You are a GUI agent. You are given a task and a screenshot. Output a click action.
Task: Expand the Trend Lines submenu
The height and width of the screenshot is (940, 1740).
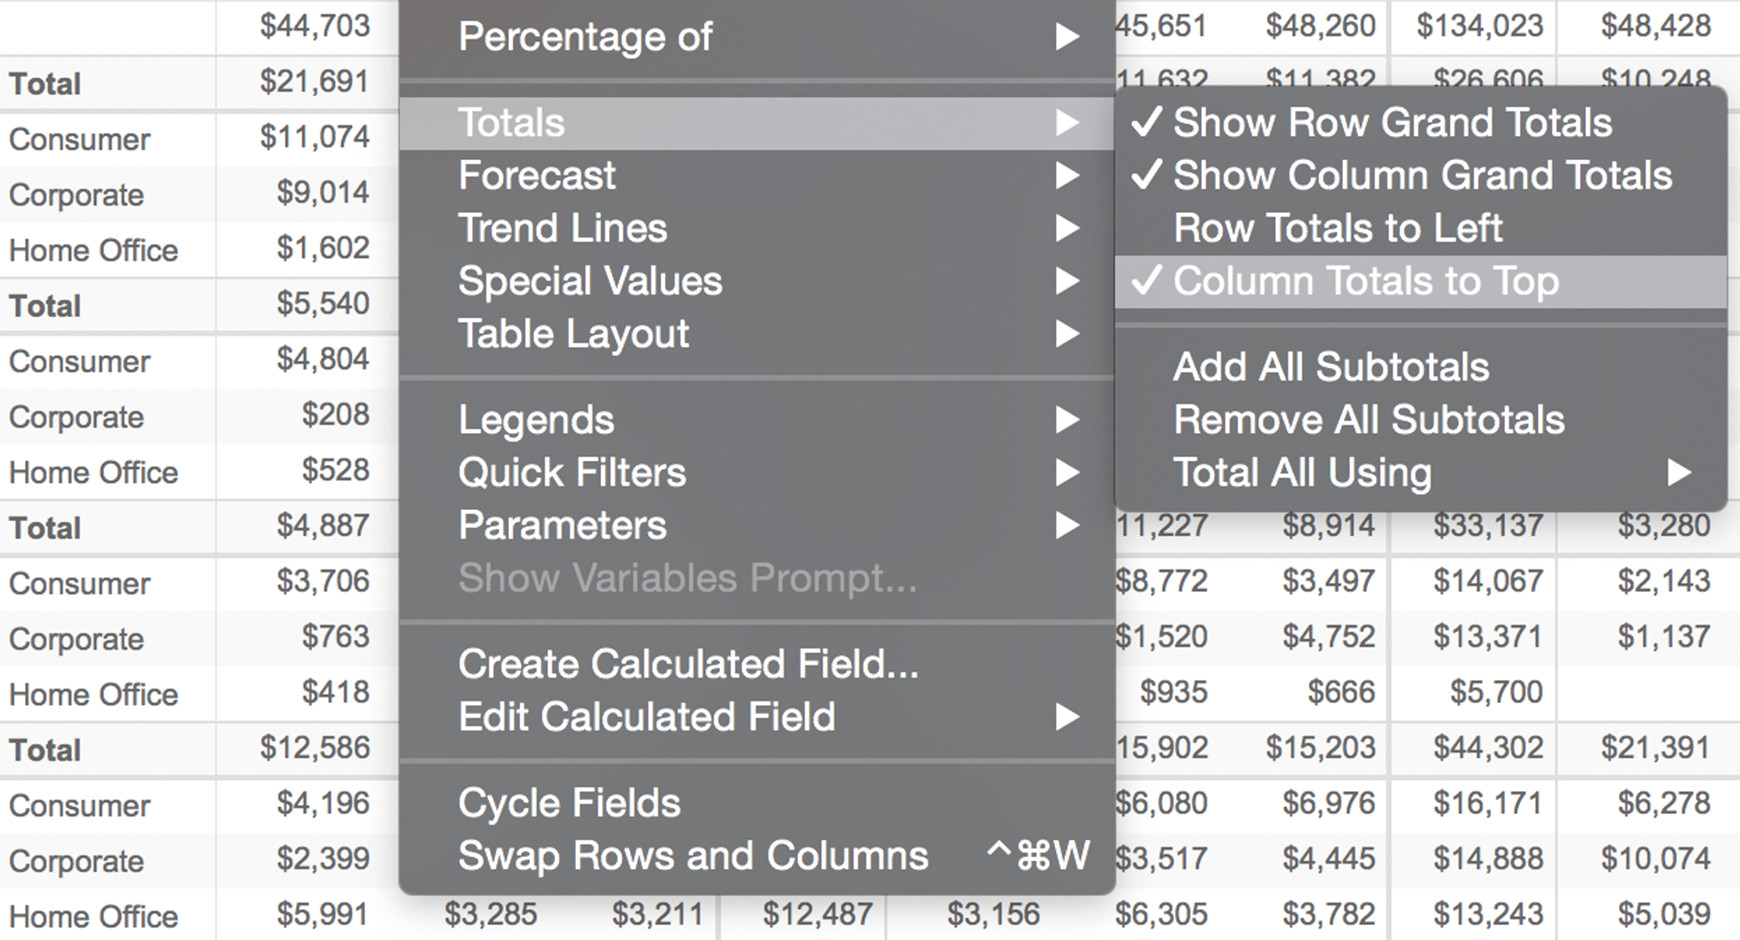(x=757, y=229)
